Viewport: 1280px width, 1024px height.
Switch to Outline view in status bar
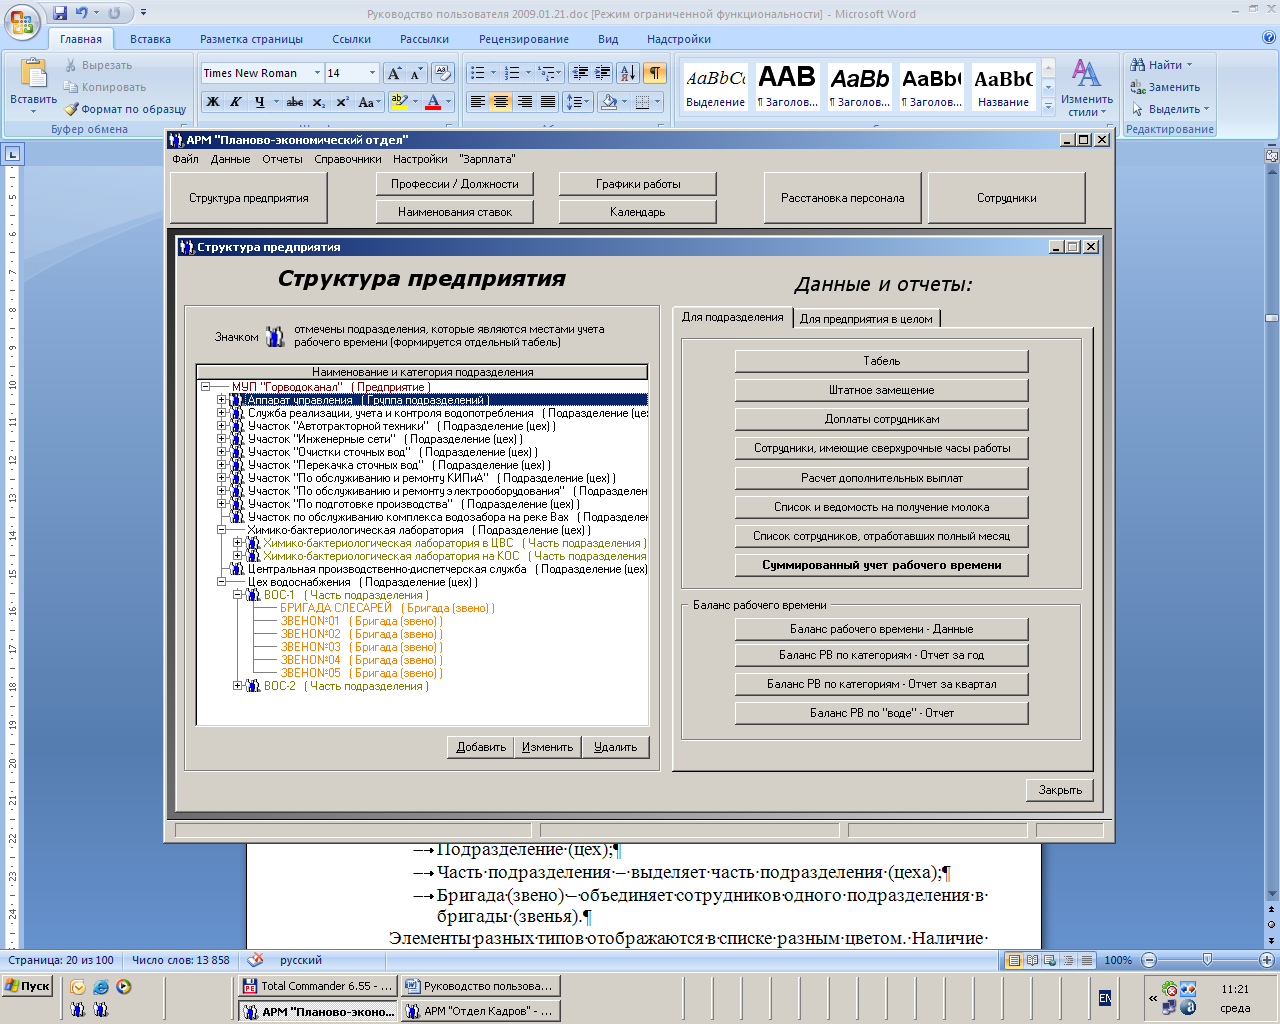[1068, 960]
